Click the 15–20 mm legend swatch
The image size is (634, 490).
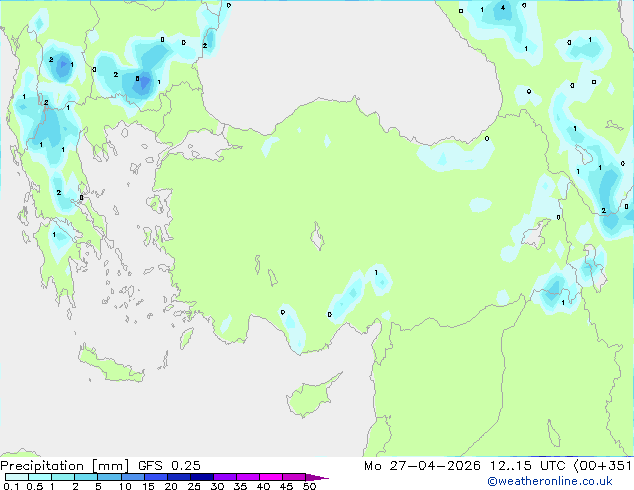[x=156, y=477]
